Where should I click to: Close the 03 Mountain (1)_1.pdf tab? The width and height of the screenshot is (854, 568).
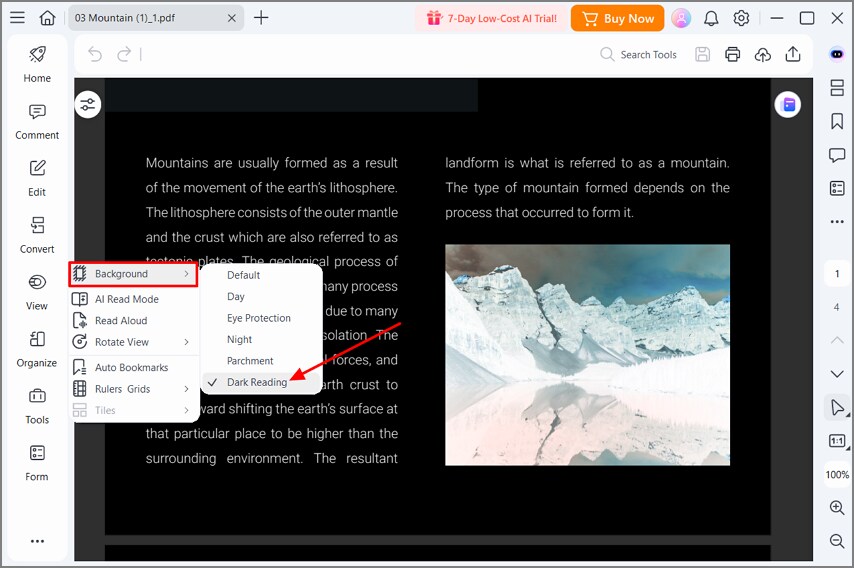pyautogui.click(x=231, y=18)
